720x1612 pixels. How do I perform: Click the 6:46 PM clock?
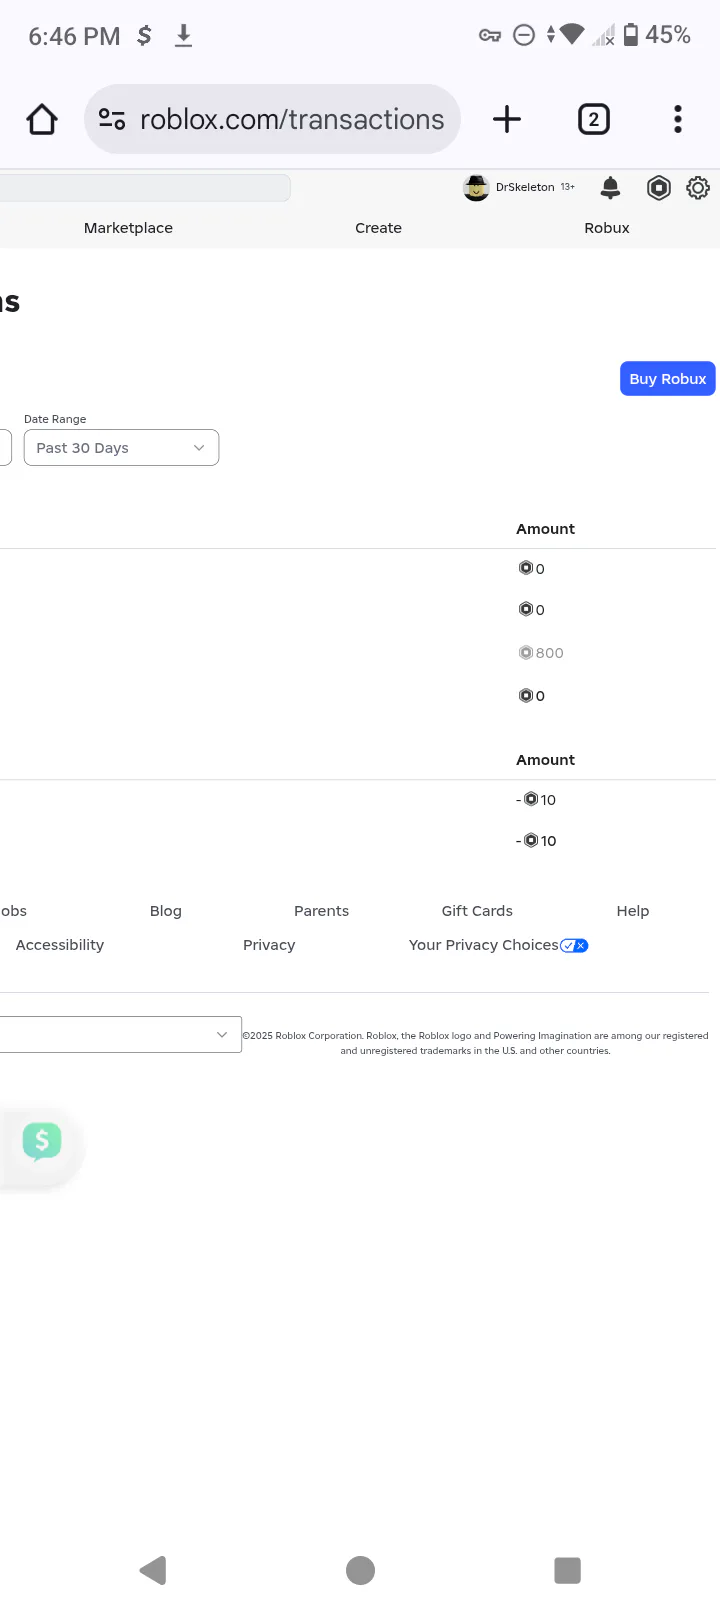click(x=74, y=36)
